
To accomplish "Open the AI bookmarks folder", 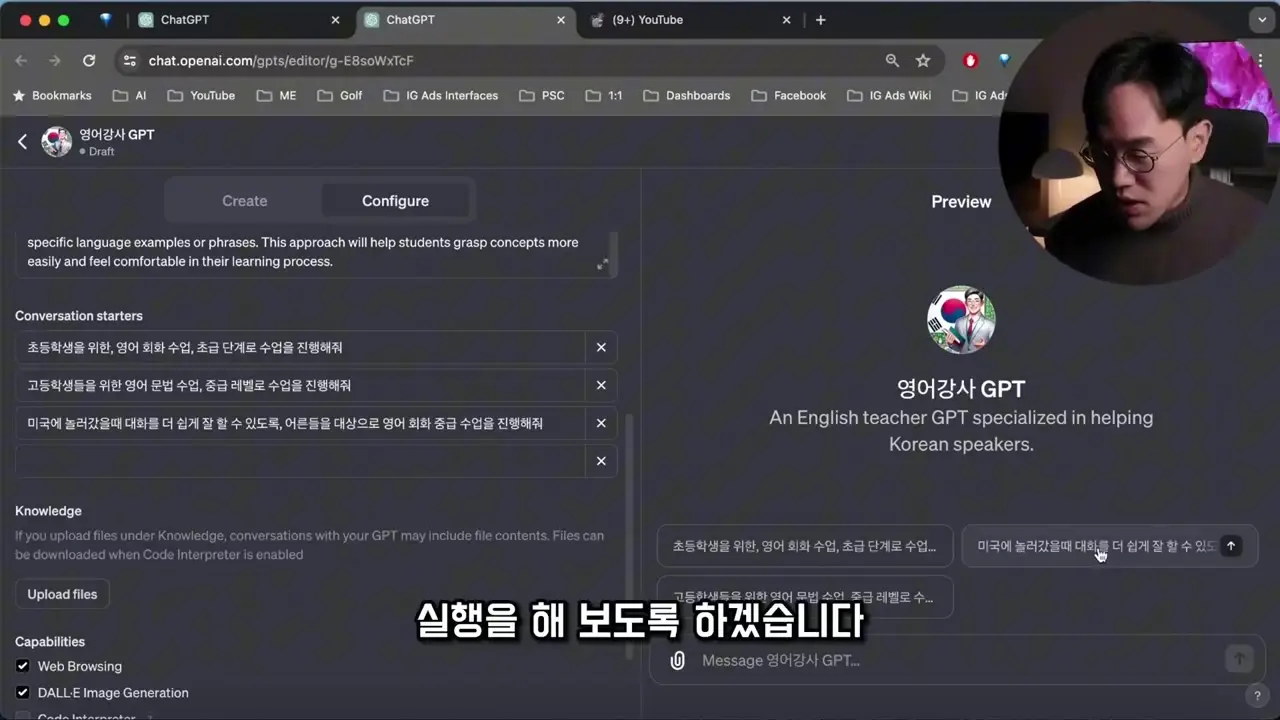I will click(x=130, y=95).
